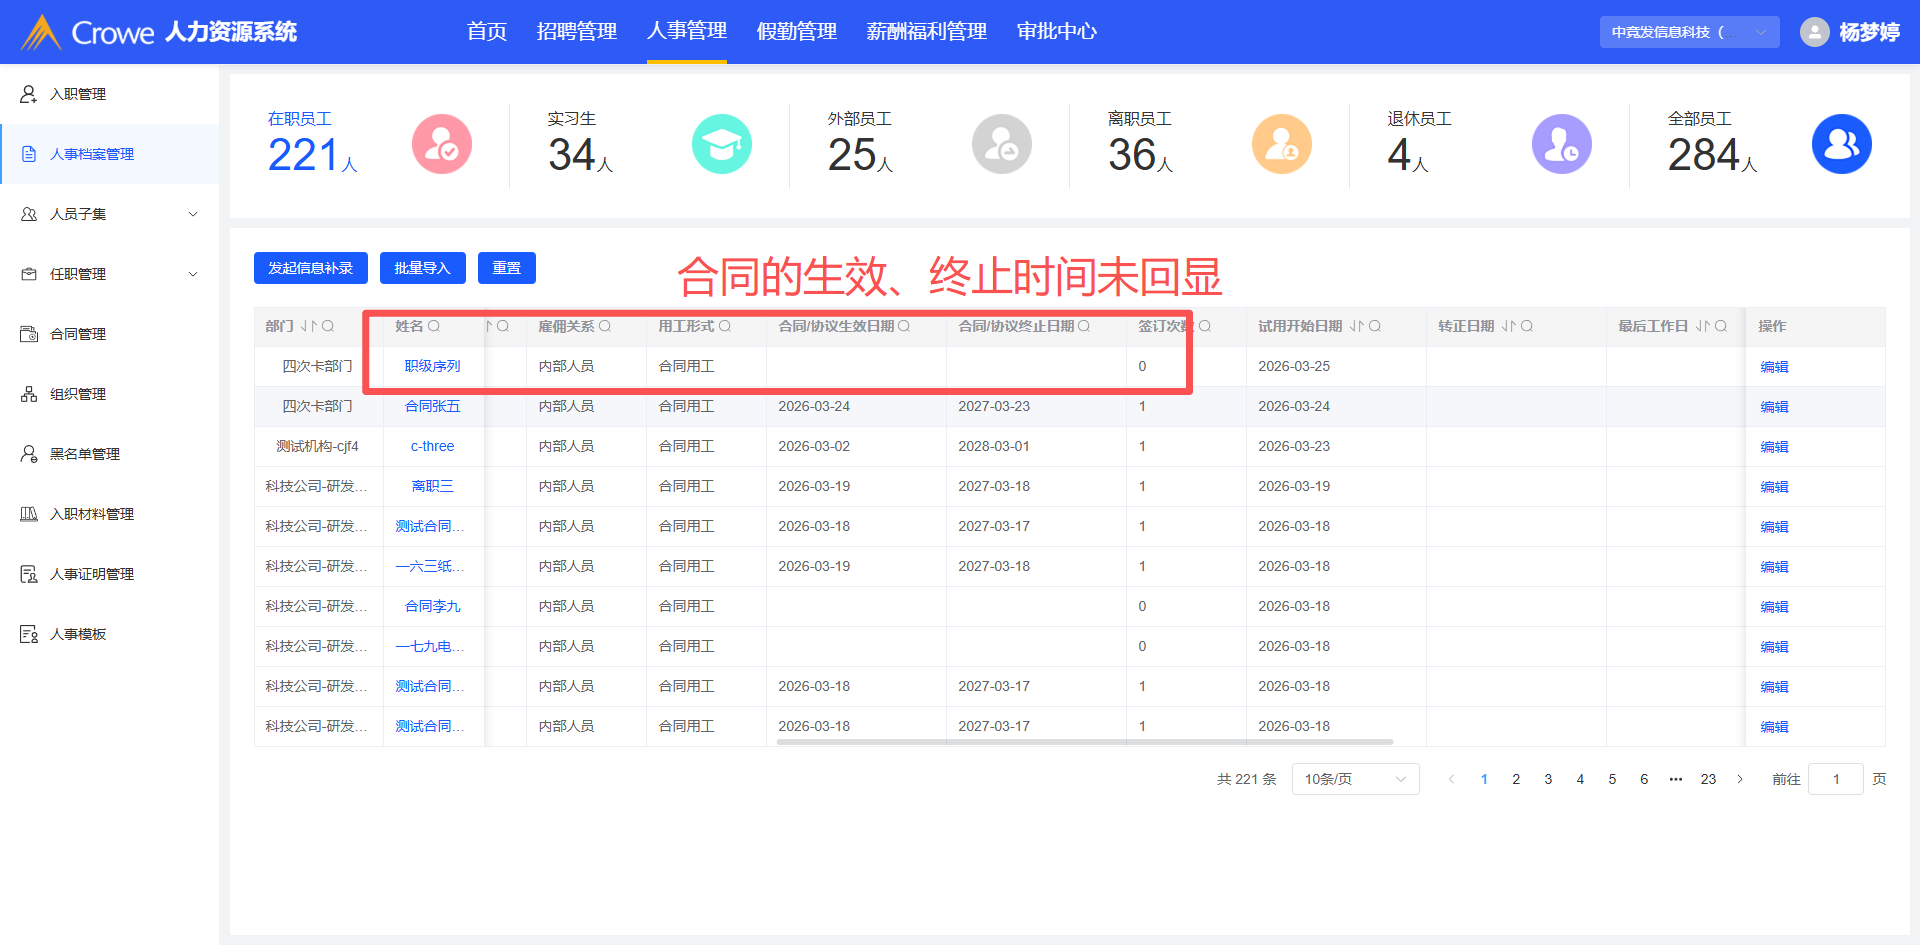Click the 退休员工 purple person icon
Screen dimensions: 1920x945
click(1561, 145)
